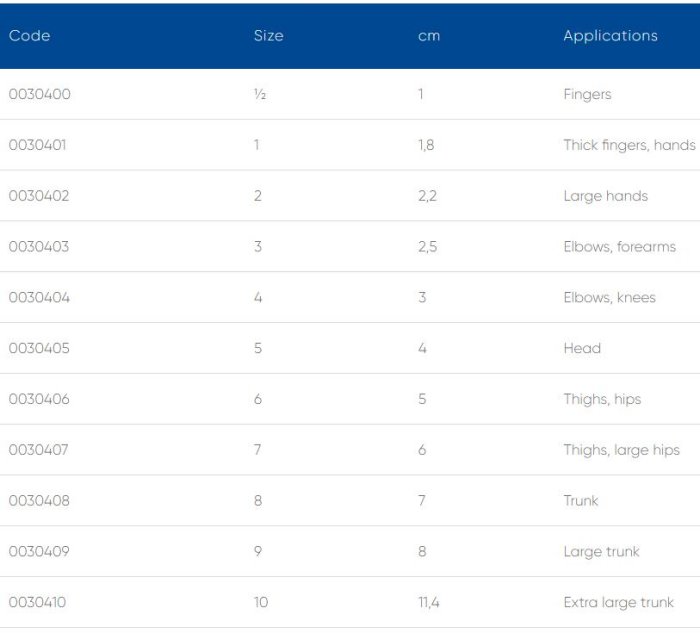
Task: Click product code 0030405
Action: [x=39, y=349]
